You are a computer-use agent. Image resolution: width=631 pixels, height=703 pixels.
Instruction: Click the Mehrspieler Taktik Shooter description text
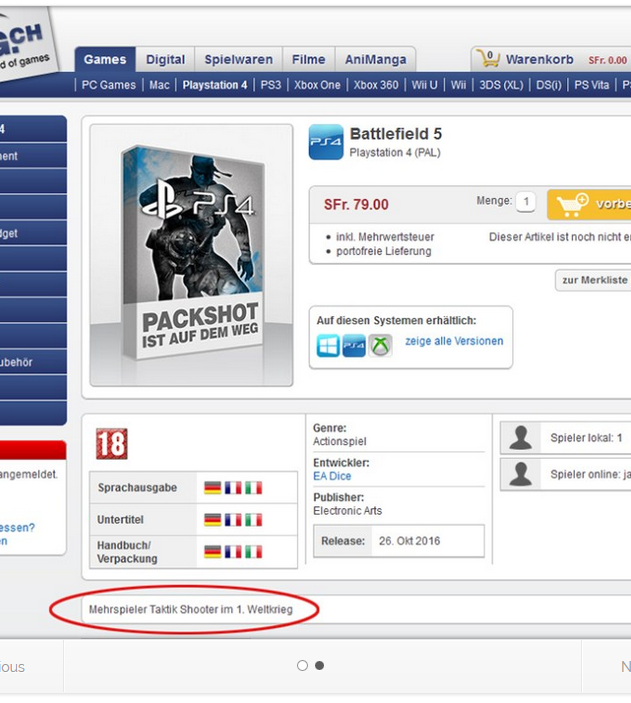tap(191, 610)
